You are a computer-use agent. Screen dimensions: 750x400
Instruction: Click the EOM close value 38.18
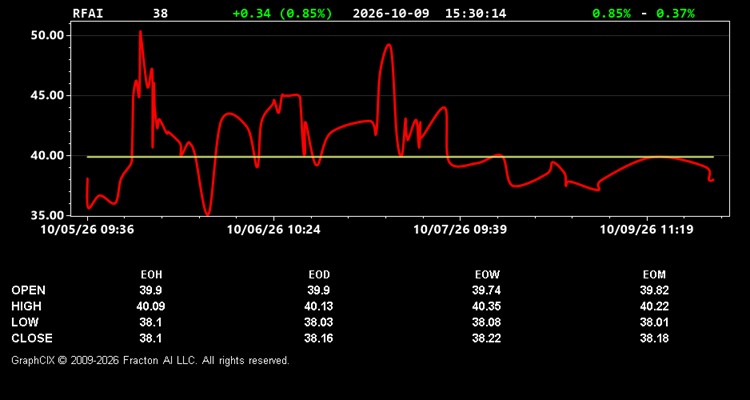654,338
